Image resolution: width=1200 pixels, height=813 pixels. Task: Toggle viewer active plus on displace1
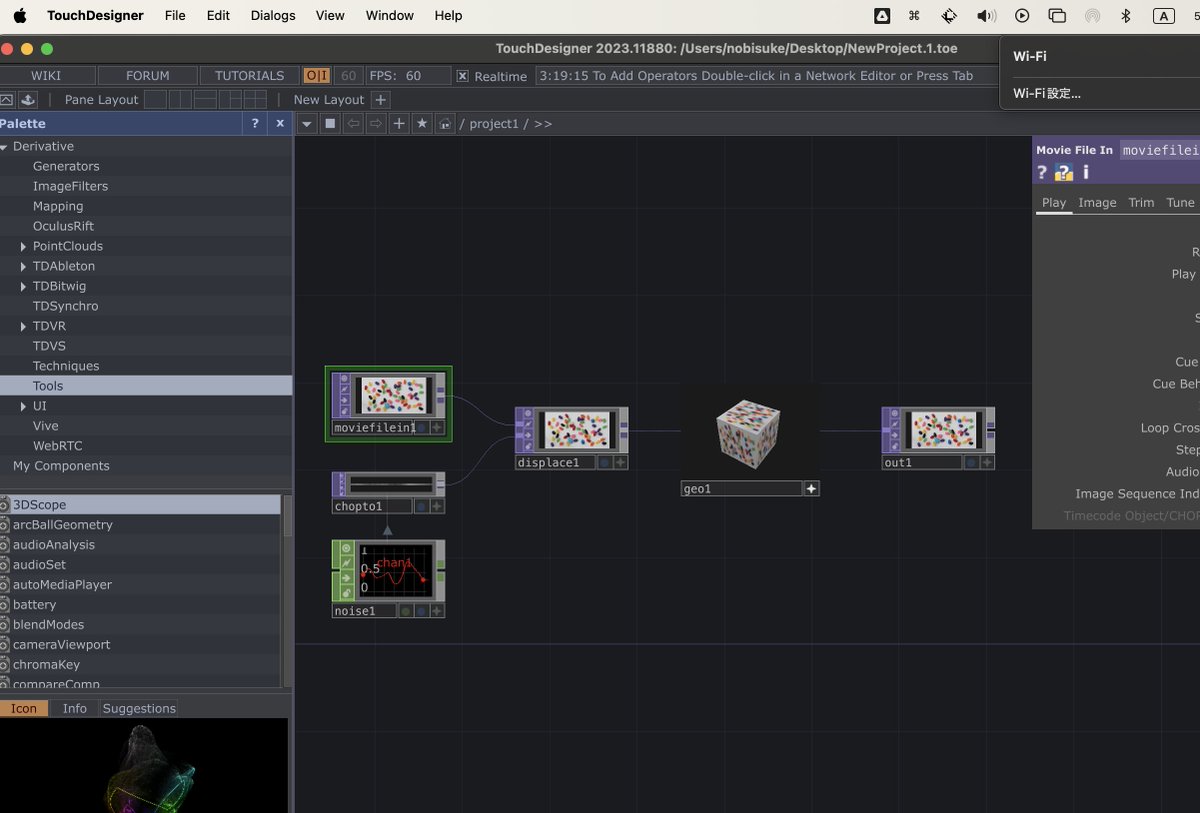click(621, 463)
